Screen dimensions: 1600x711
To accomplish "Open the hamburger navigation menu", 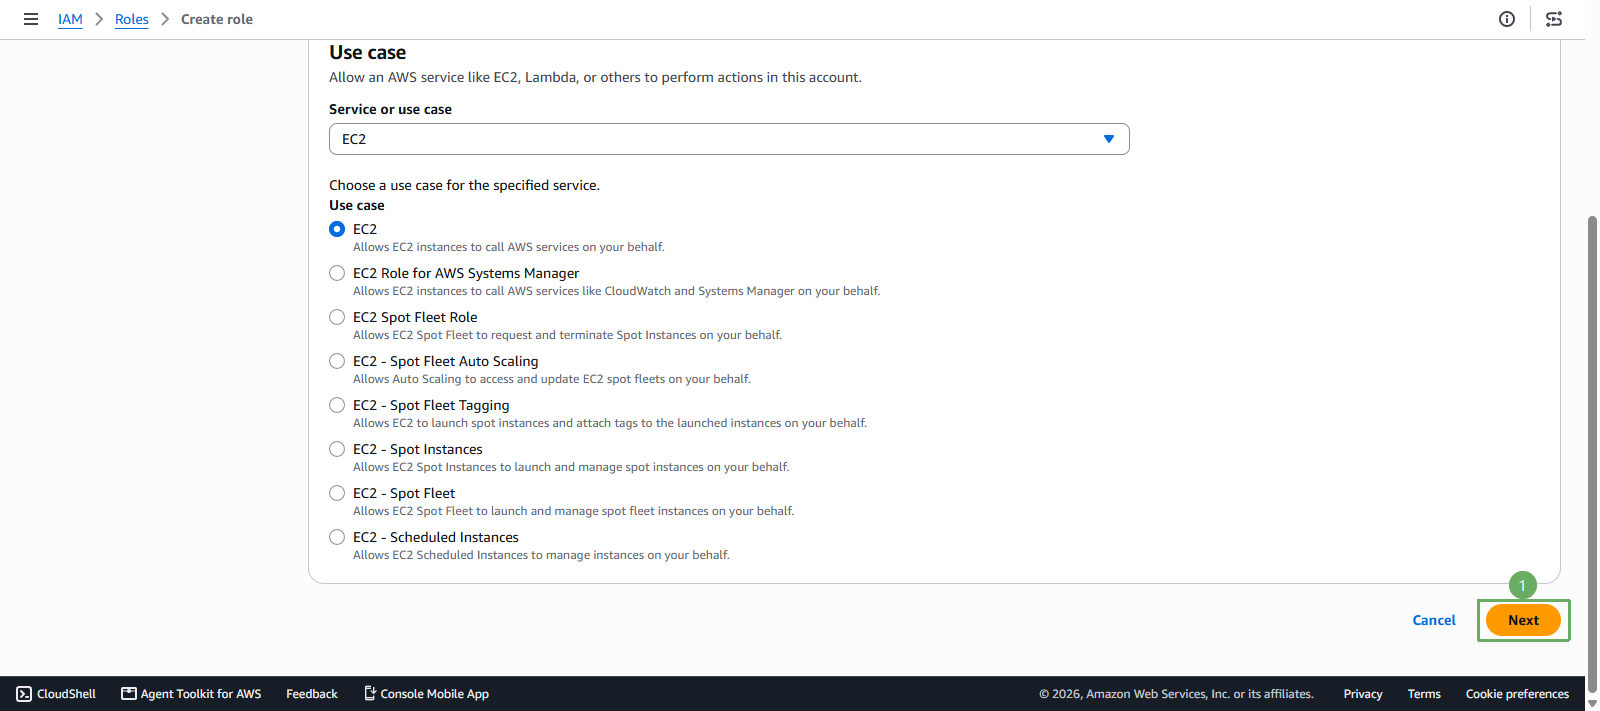I will pos(31,19).
